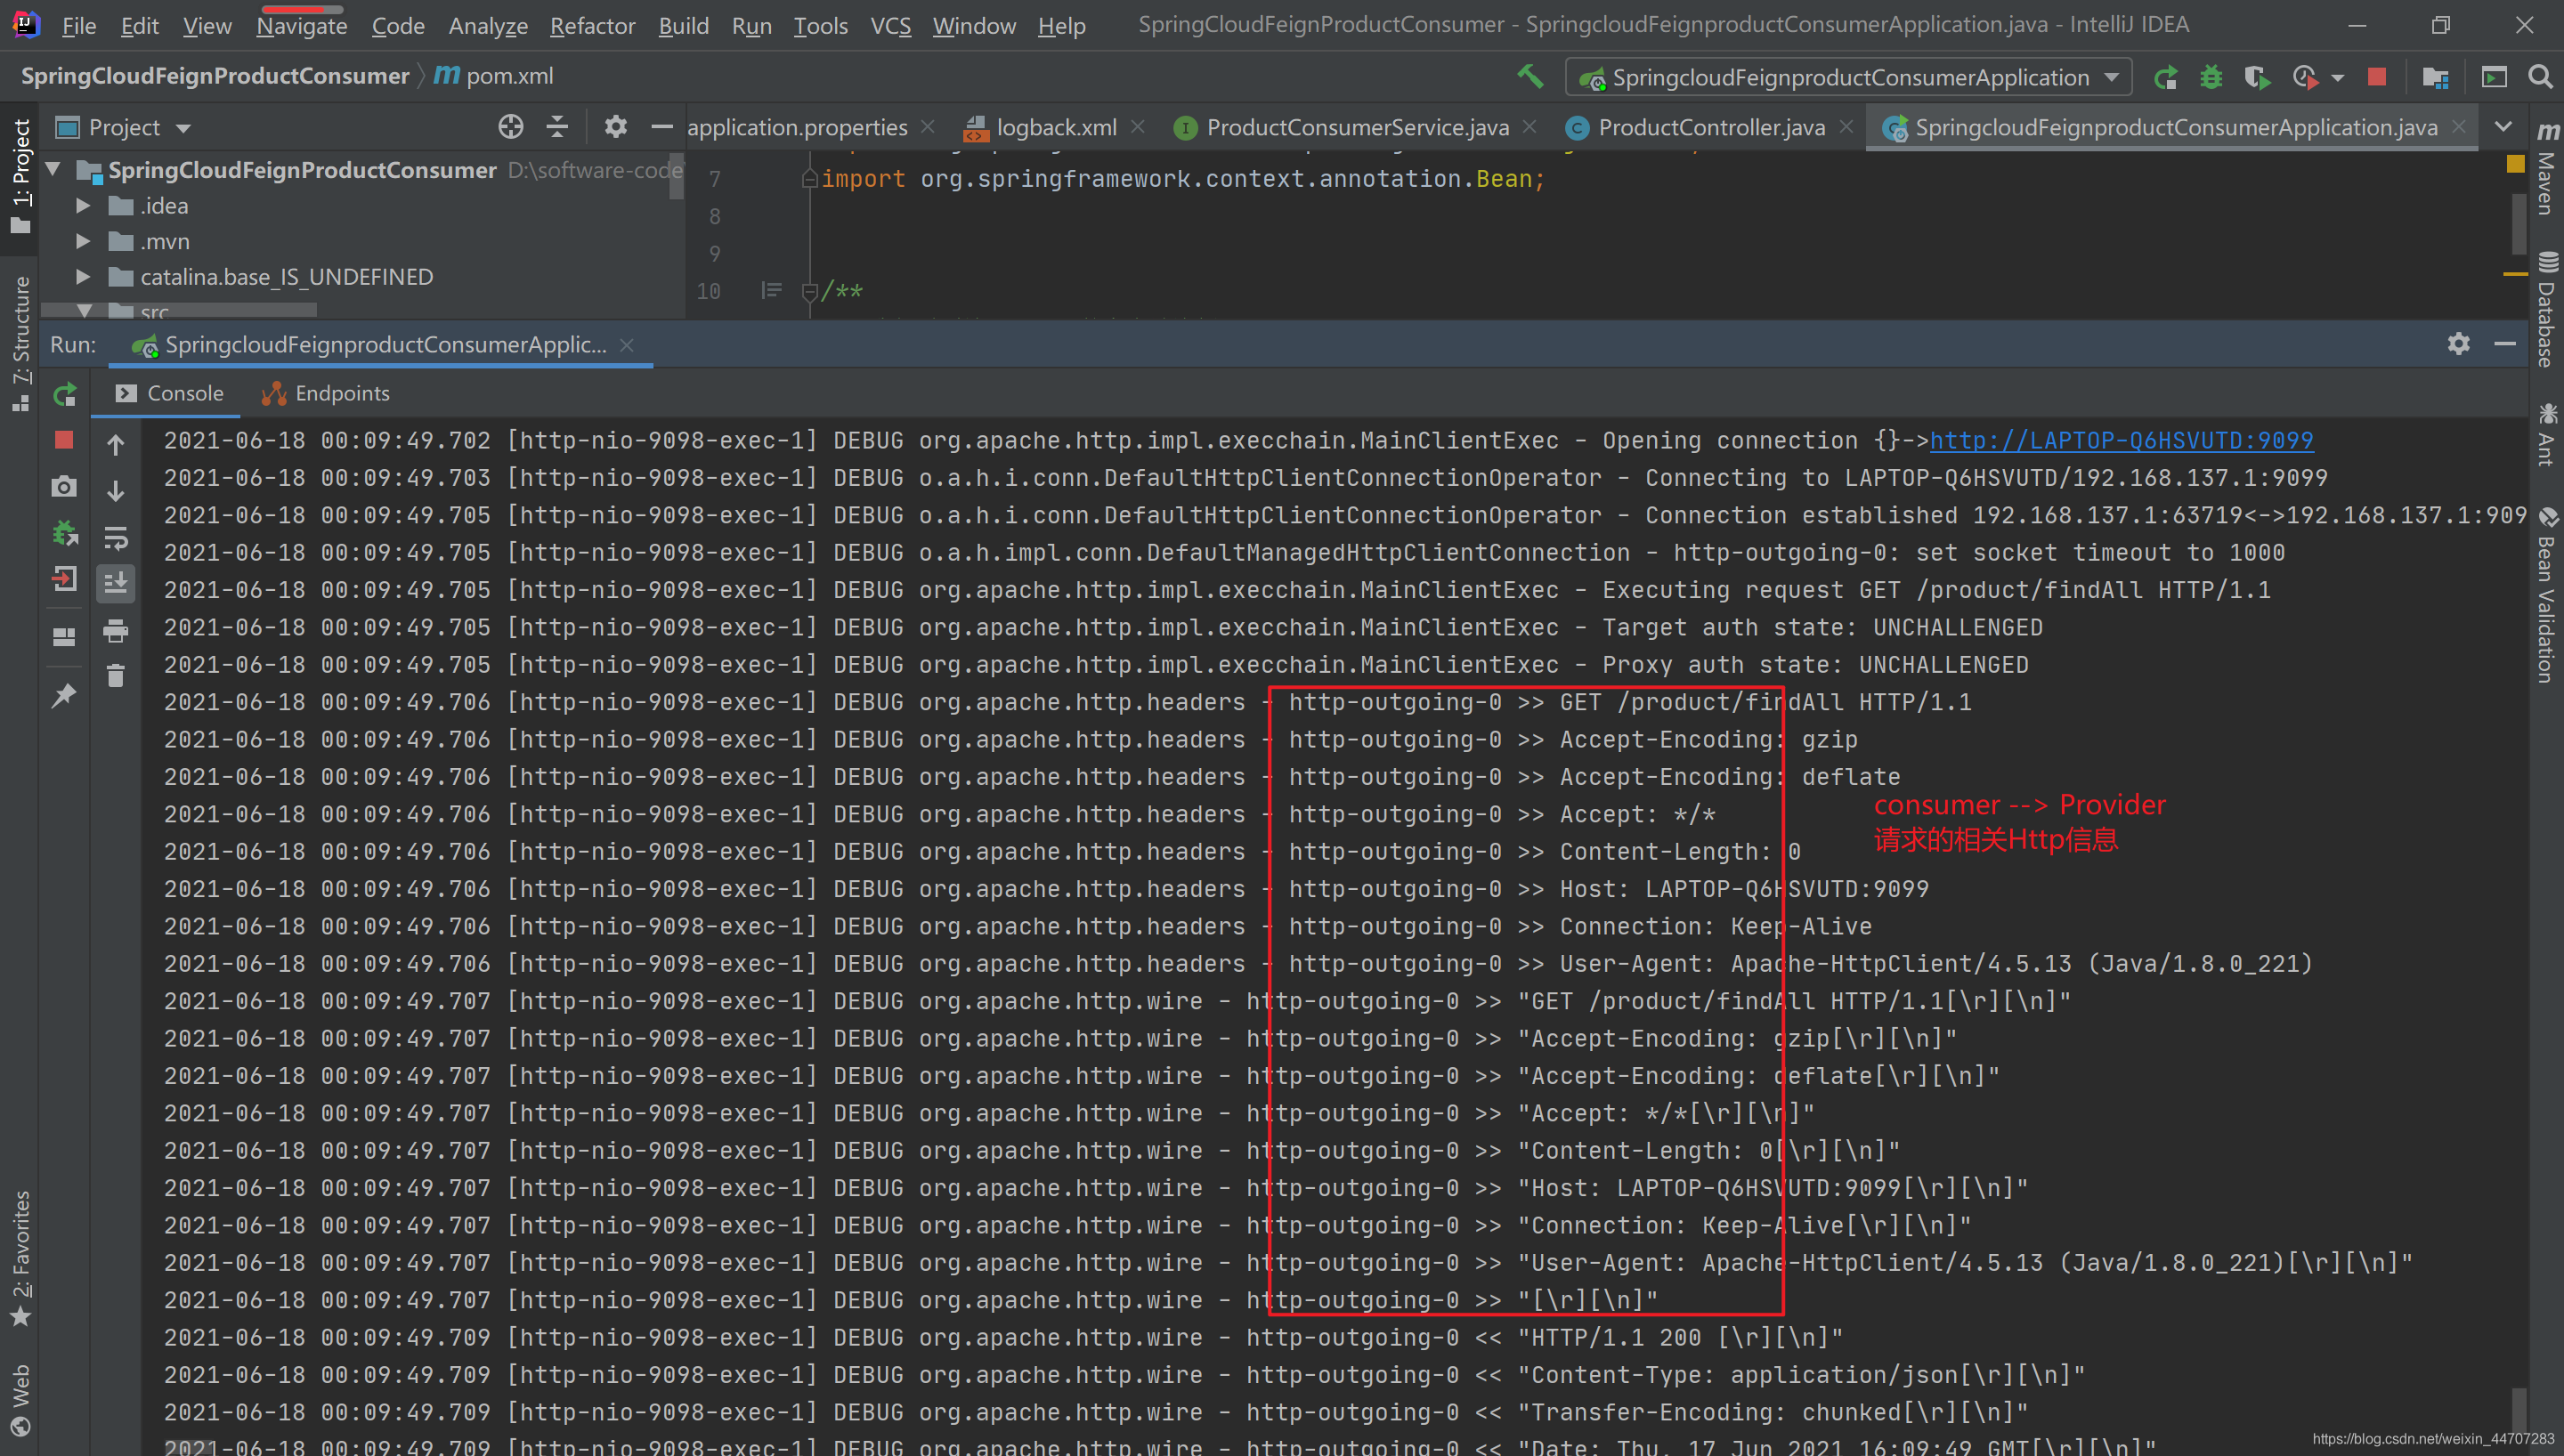Image resolution: width=2564 pixels, height=1456 pixels.
Task: Click the Rerun application icon in top toolbar
Action: tap(2166, 77)
